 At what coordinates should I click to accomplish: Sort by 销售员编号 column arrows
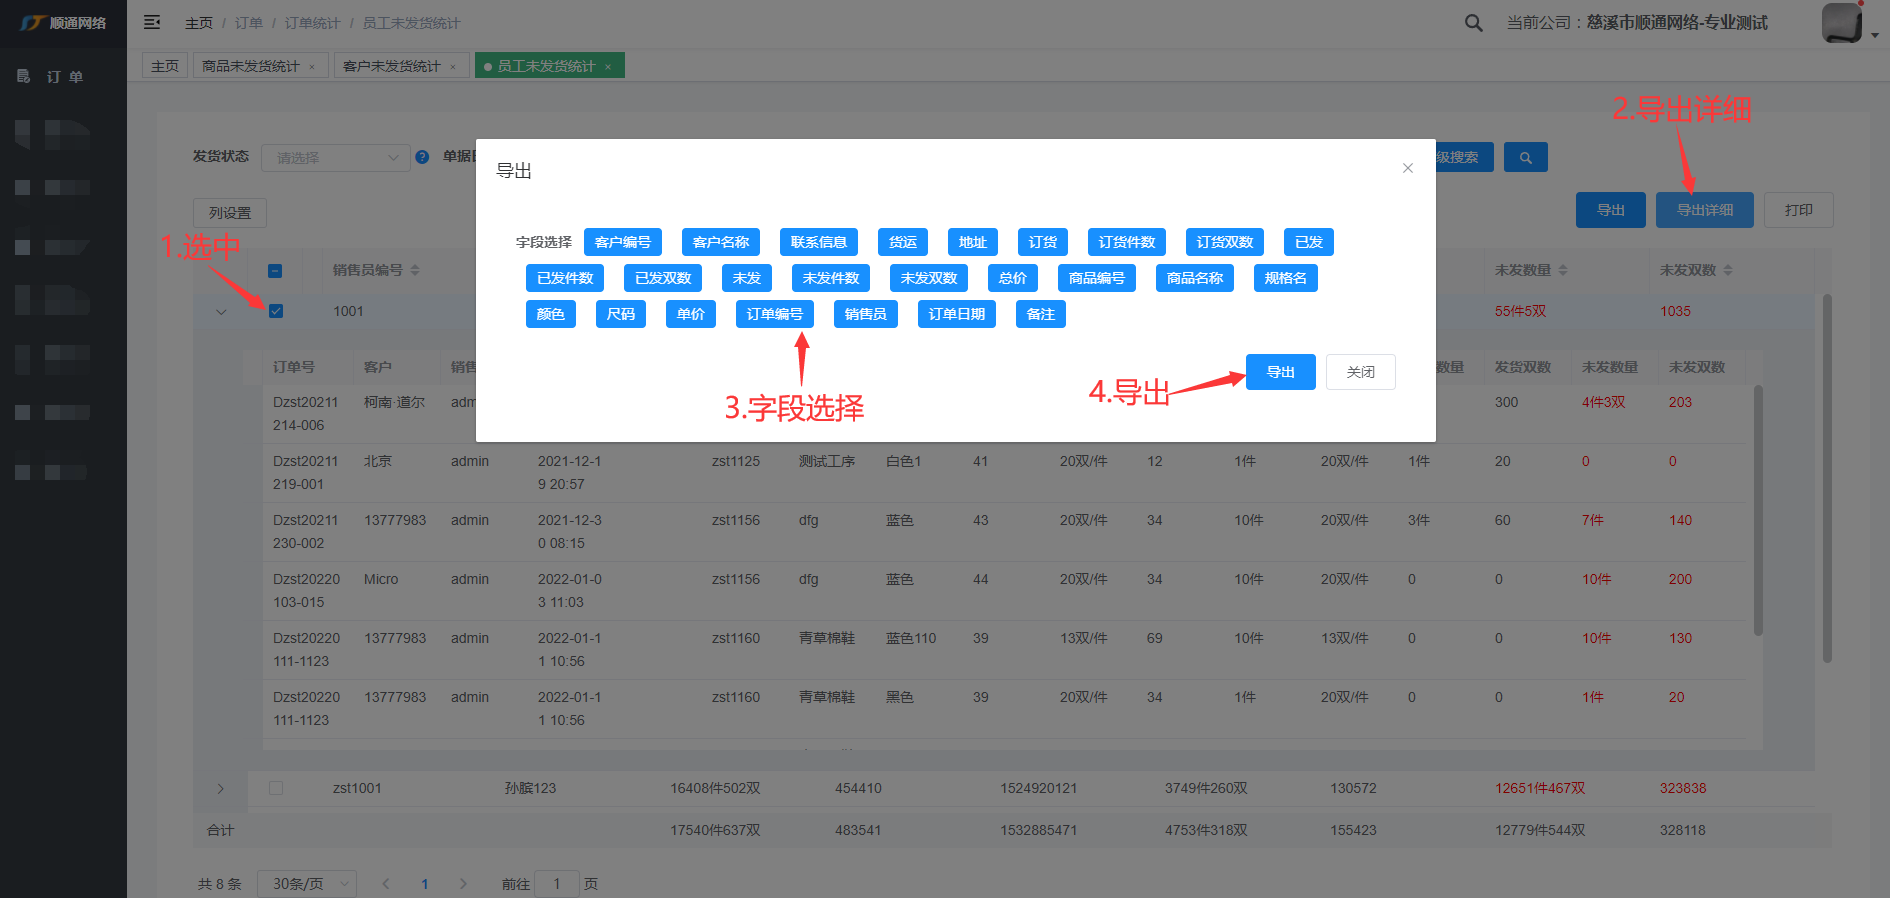(x=415, y=270)
